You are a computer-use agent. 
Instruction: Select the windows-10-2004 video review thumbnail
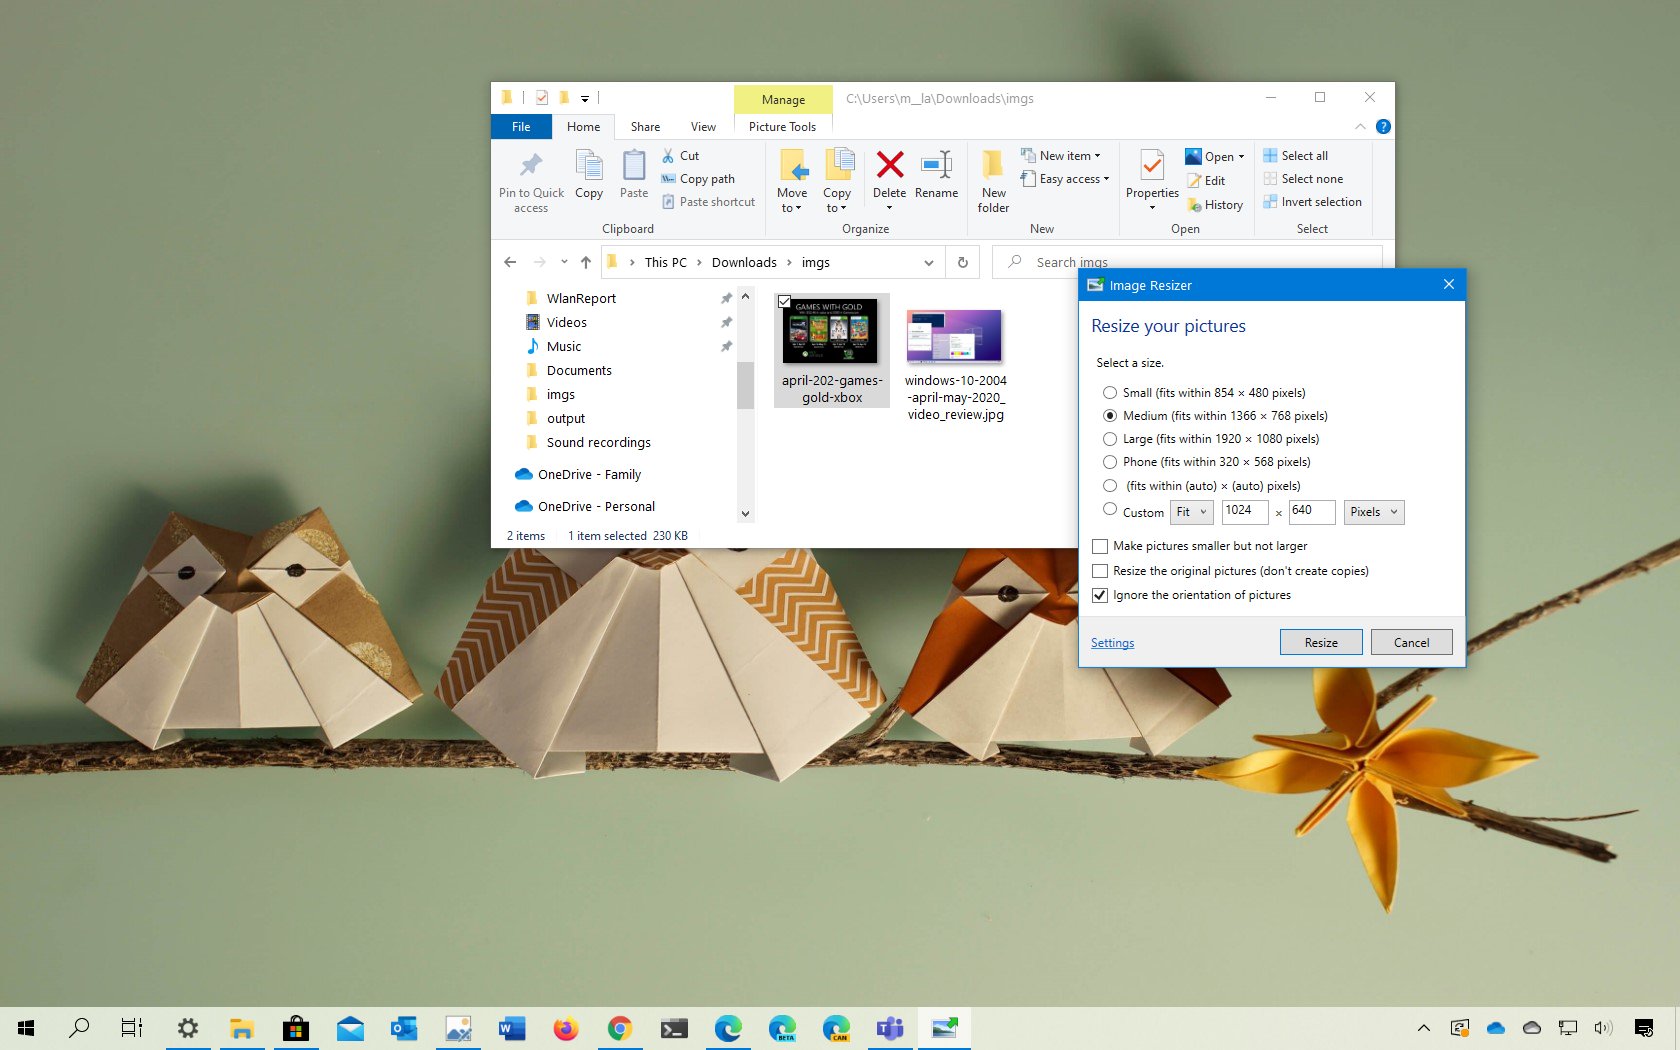click(x=954, y=337)
